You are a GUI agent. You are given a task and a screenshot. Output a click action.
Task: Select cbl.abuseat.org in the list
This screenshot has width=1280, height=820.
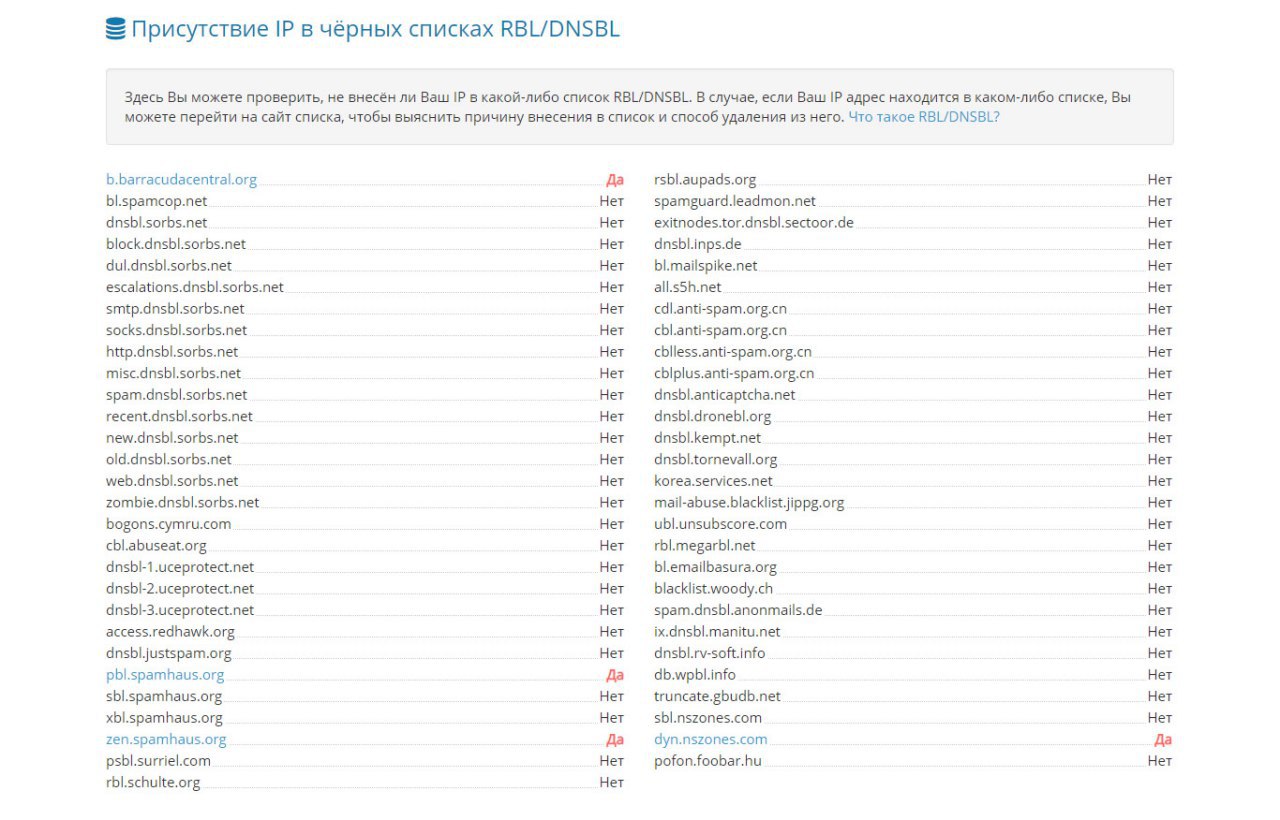coord(156,545)
